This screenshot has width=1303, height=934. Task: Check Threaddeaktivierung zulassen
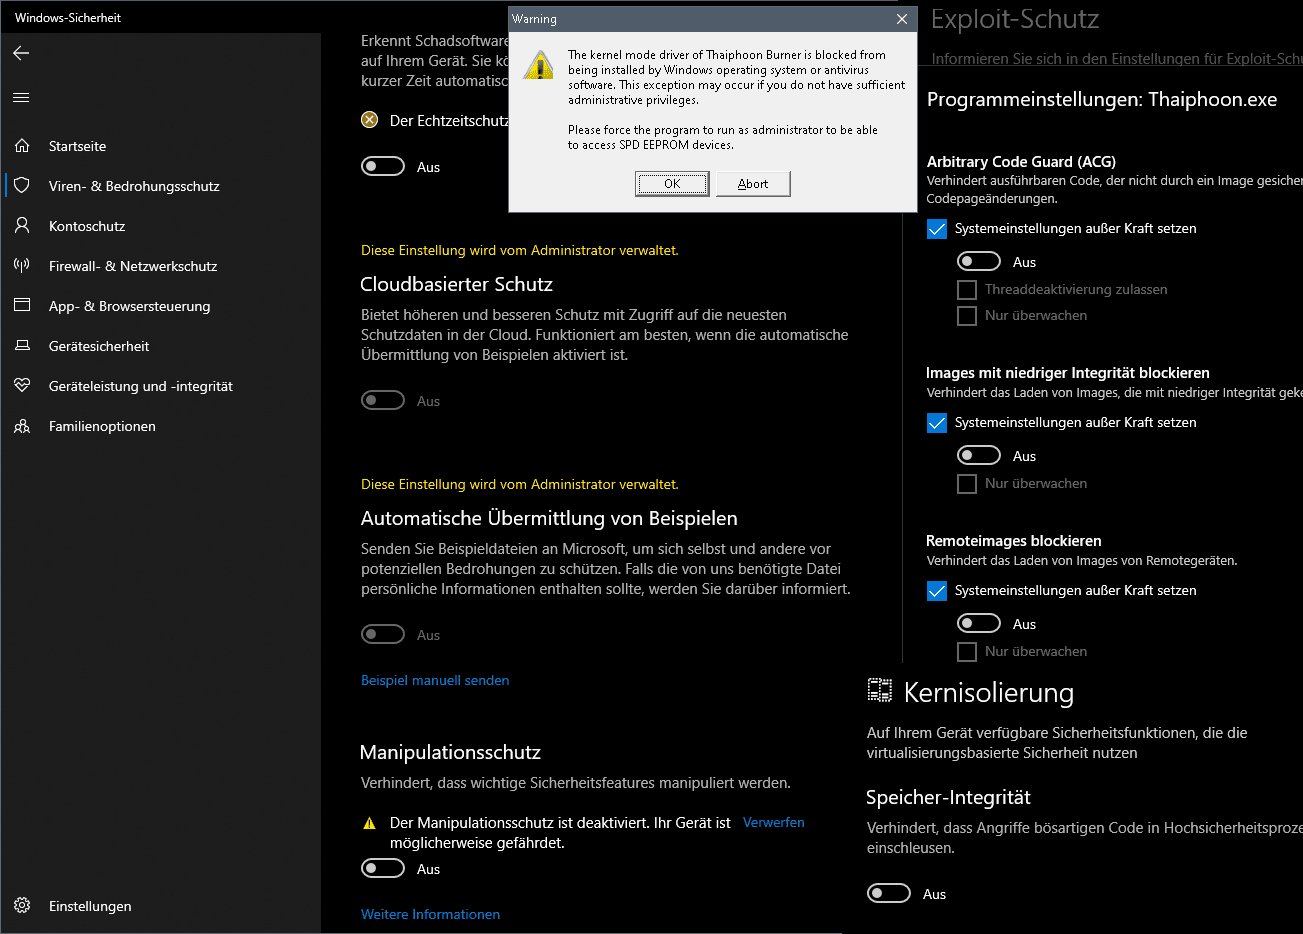pyautogui.click(x=967, y=290)
